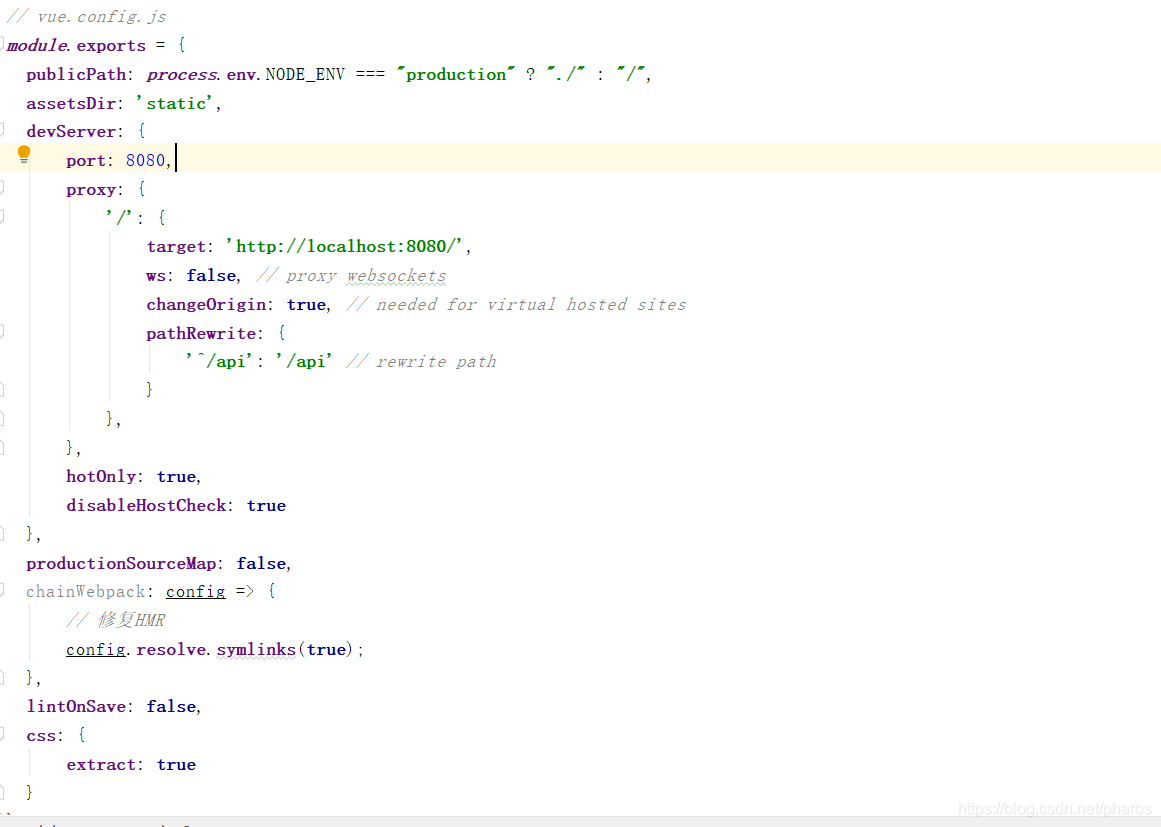
Task: Click the 'target' property
Action: pos(175,247)
